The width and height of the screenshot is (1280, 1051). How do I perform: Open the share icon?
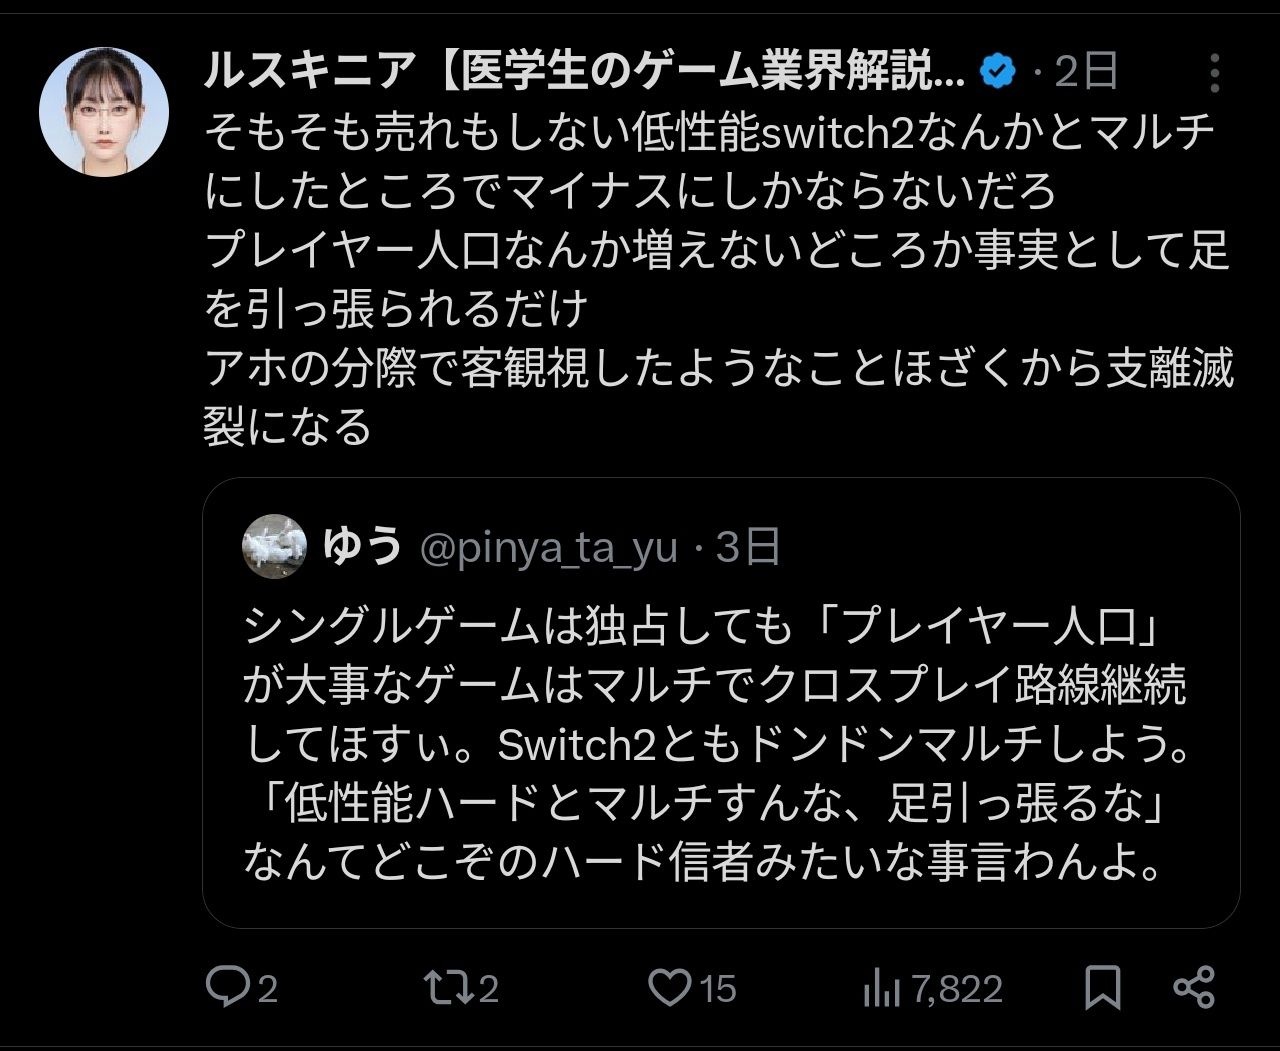tap(1193, 988)
